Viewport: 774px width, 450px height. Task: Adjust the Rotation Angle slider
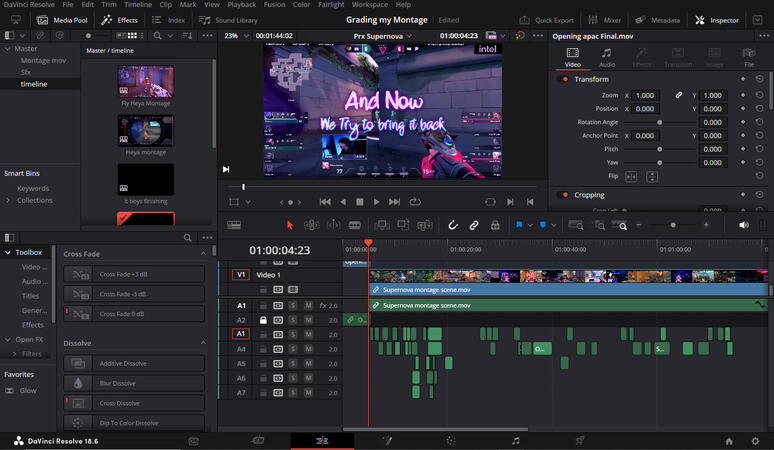pyautogui.click(x=659, y=122)
